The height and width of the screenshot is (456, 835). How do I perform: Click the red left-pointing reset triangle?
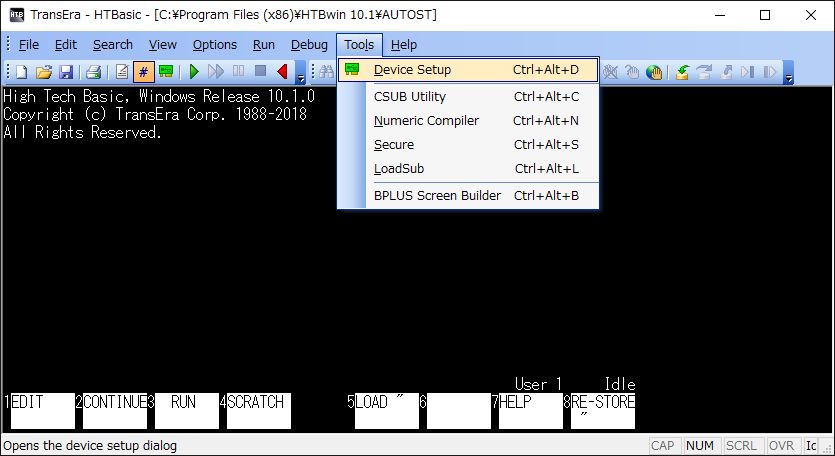tap(282, 71)
